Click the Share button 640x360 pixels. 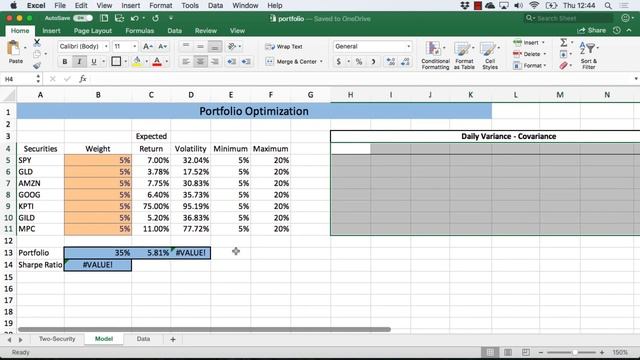pos(591,31)
